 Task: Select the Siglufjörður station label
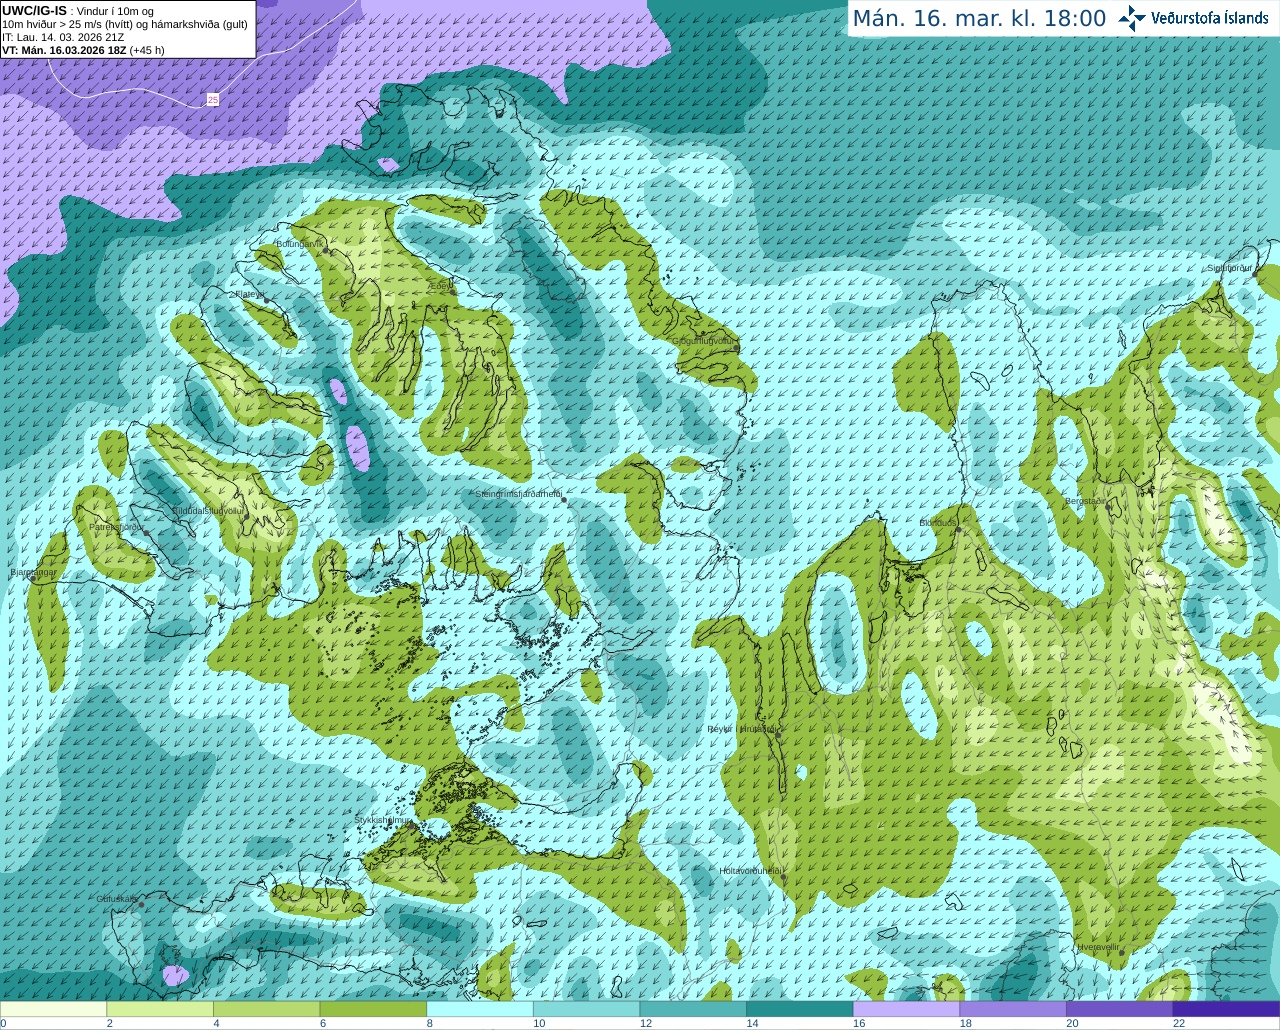(1229, 268)
